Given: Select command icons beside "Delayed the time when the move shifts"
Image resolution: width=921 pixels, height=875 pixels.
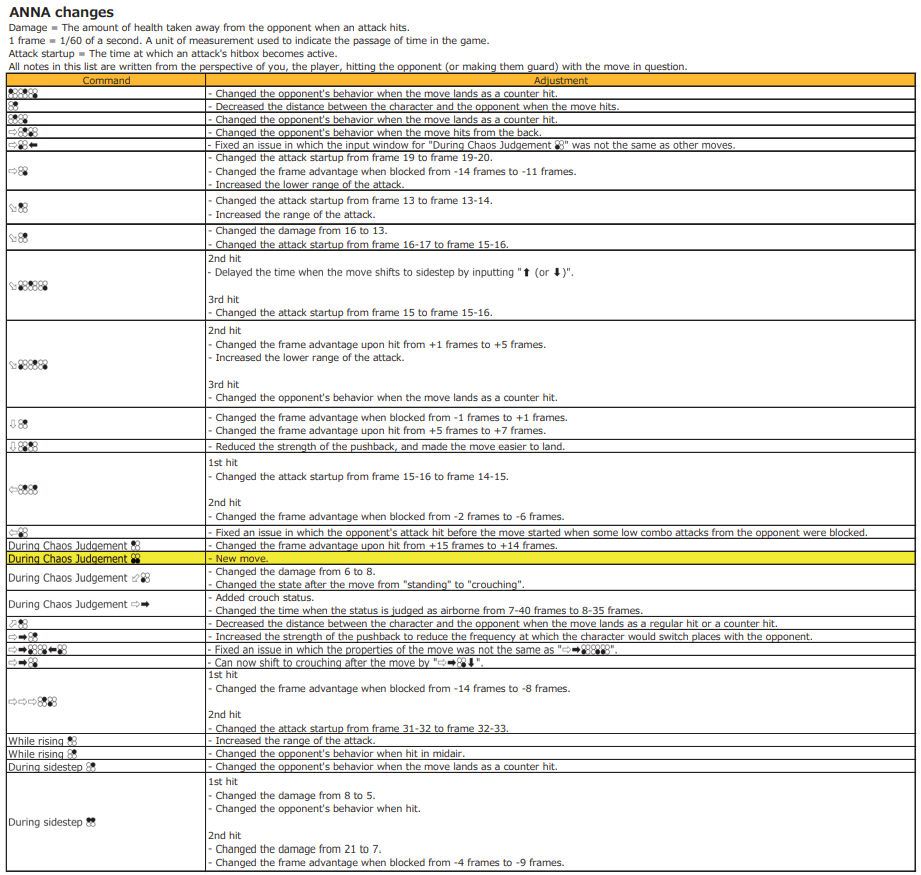Looking at the screenshot, I should coord(28,285).
